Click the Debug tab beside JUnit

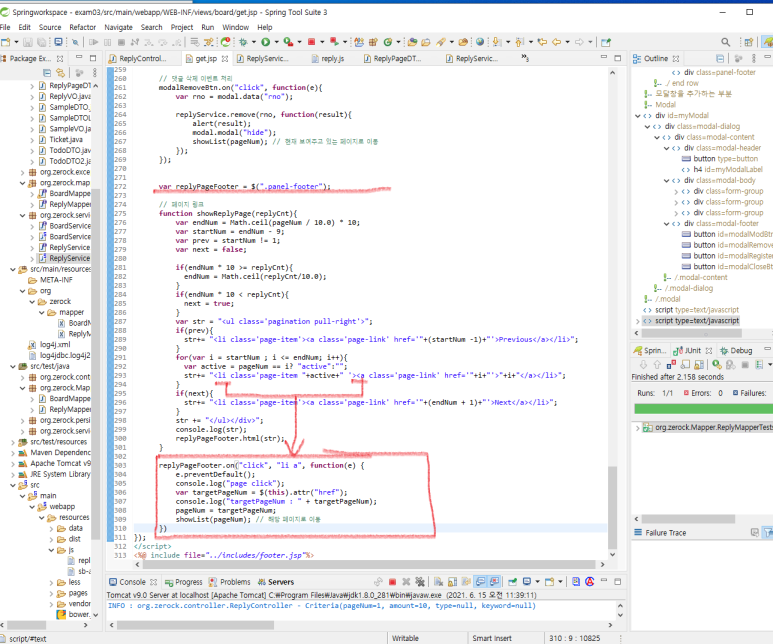pos(736,351)
